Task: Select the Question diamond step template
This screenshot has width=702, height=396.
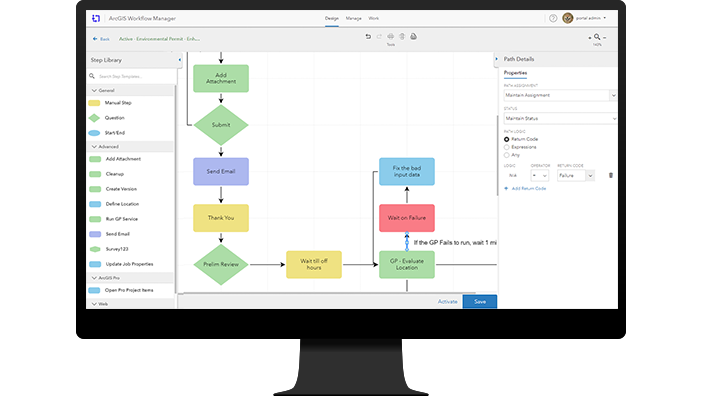Action: tap(94, 118)
